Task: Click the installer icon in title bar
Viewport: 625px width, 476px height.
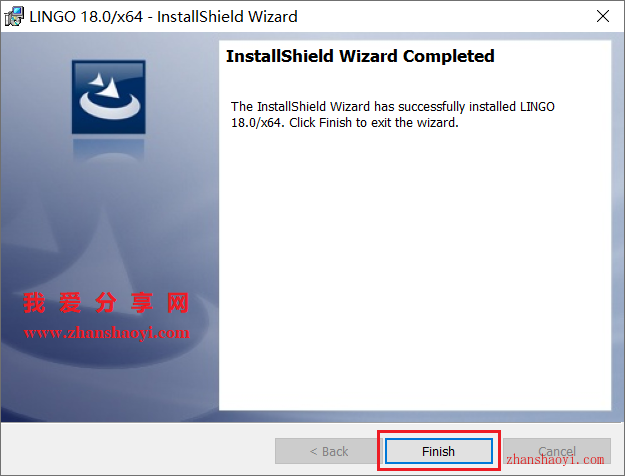Action: coord(14,16)
